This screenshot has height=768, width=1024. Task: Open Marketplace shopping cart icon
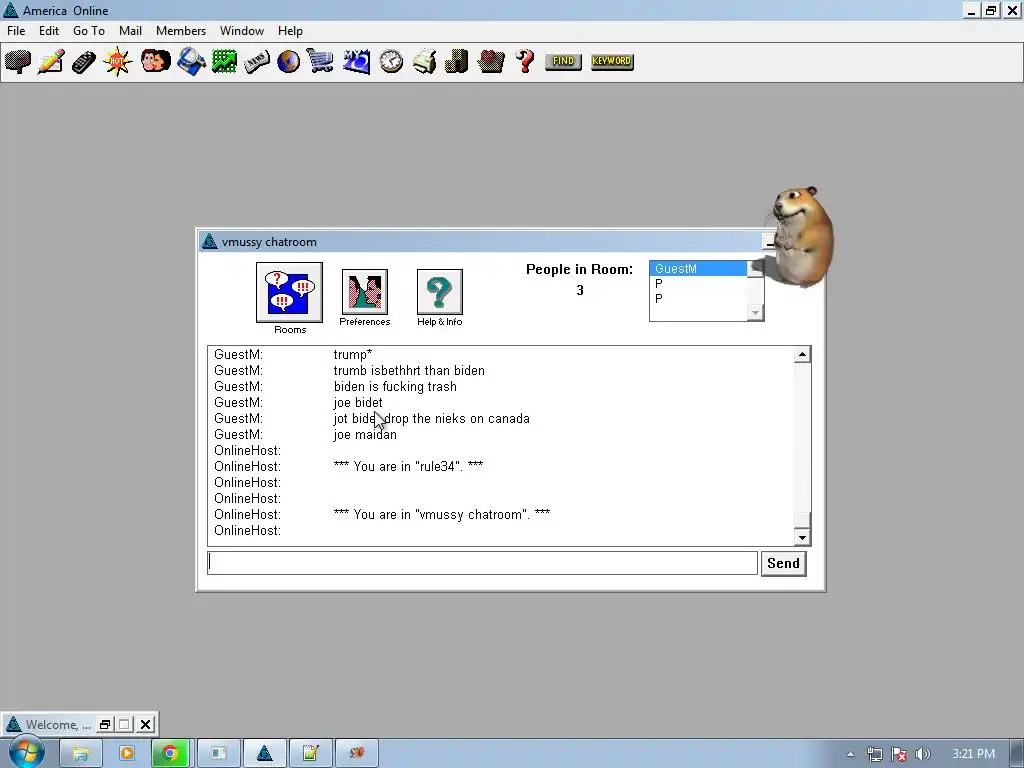click(x=321, y=62)
